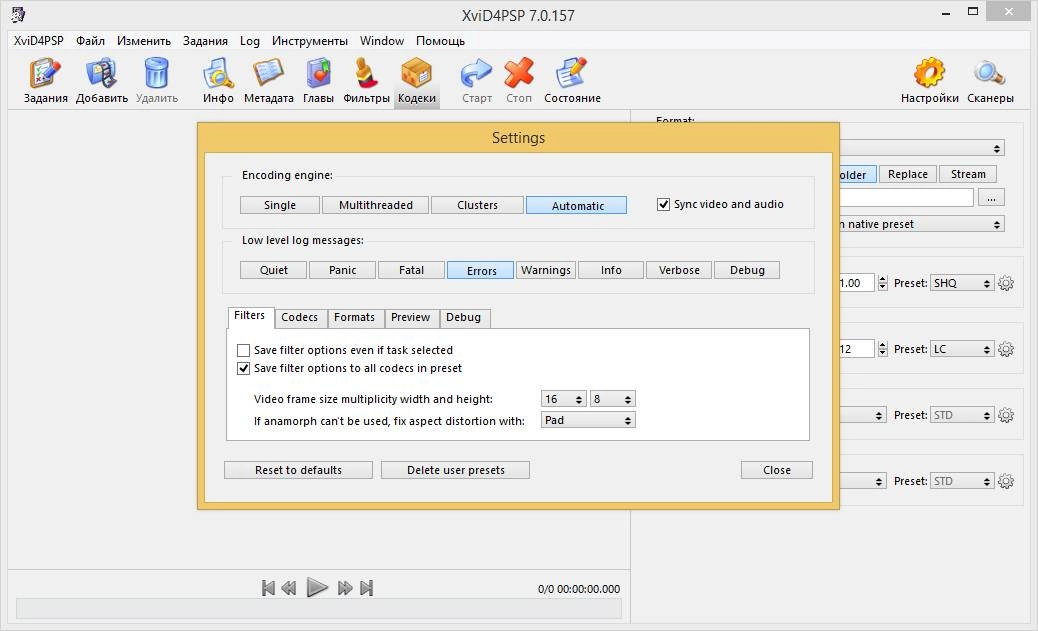
Task: Open settings gear next to SHQ preset
Action: (x=1006, y=283)
